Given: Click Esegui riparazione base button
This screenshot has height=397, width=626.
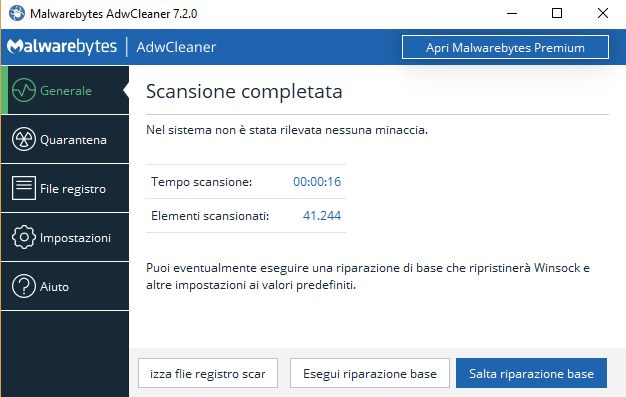Looking at the screenshot, I should pos(370,373).
